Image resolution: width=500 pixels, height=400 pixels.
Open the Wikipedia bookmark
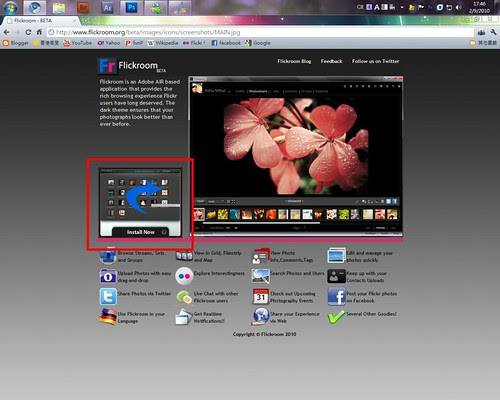[163, 43]
